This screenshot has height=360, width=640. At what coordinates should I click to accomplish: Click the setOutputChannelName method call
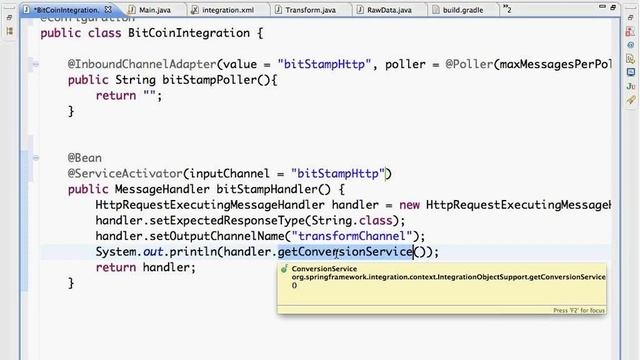tap(217, 236)
